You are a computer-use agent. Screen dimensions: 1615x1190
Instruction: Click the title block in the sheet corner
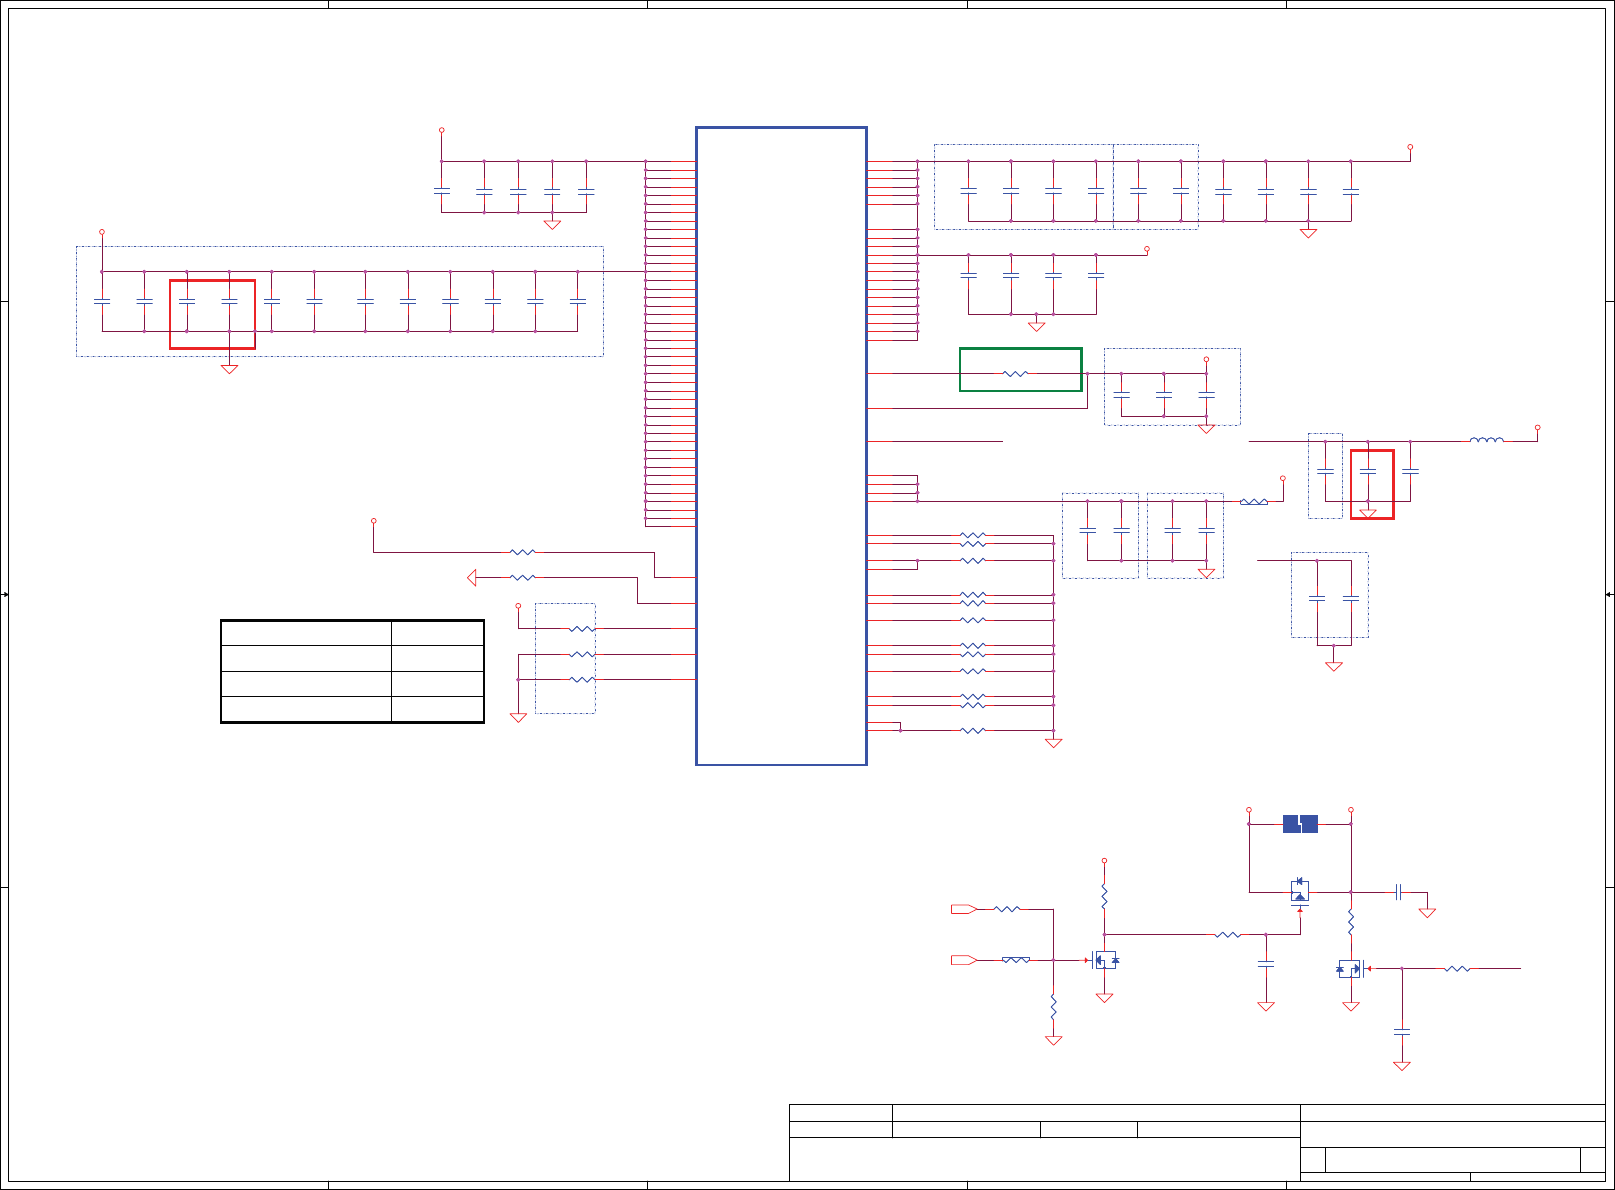[x=1197, y=1143]
